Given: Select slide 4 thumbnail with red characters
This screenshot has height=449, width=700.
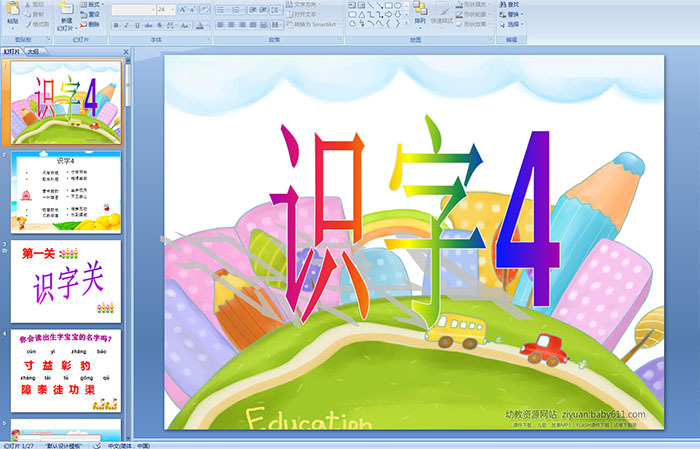Looking at the screenshot, I should [66, 370].
